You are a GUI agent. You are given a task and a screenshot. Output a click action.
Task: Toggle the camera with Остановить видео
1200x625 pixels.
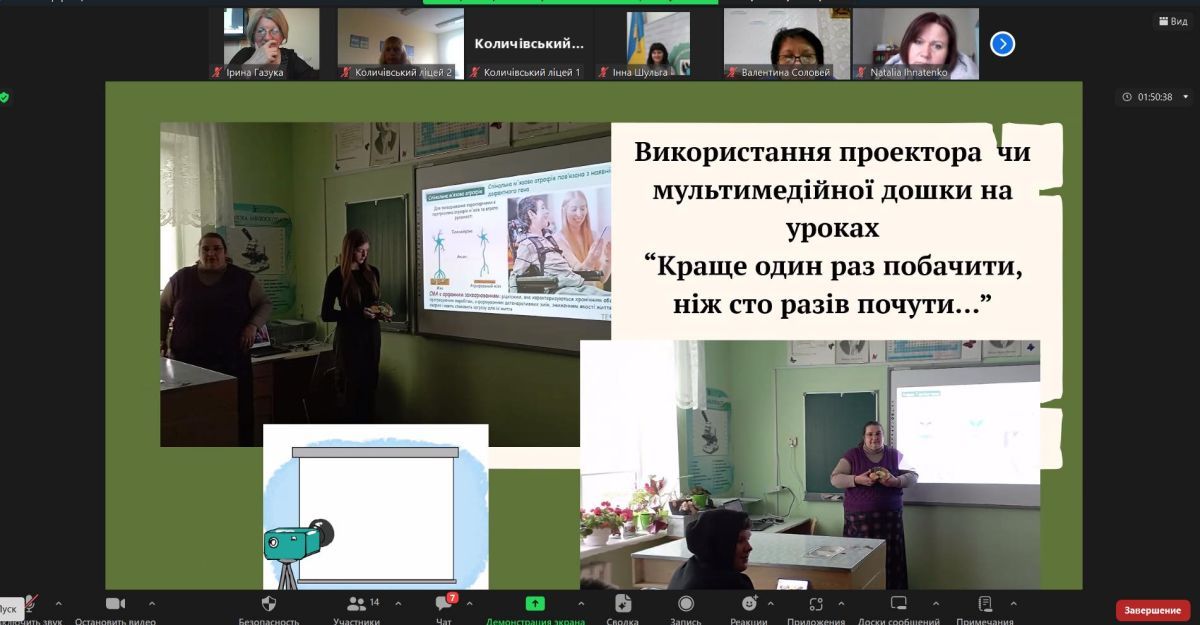pos(115,604)
